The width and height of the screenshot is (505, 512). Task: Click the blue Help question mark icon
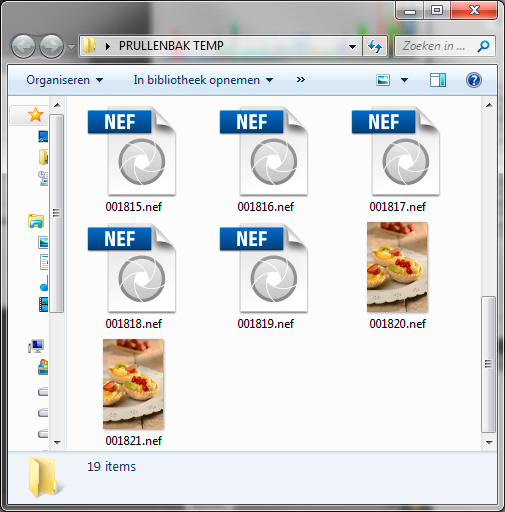click(x=474, y=80)
